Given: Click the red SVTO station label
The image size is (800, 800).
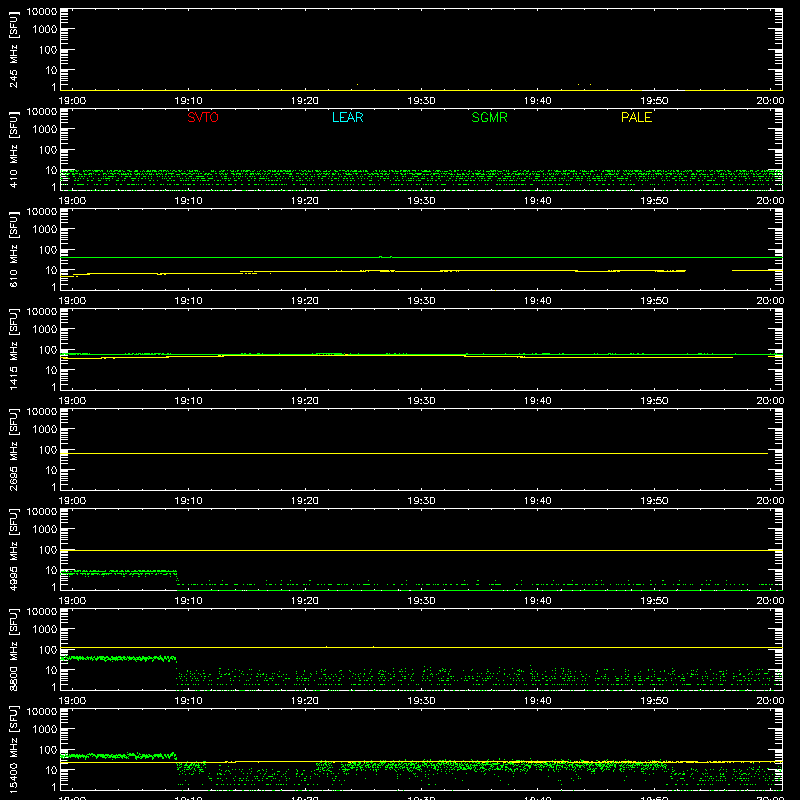Looking at the screenshot, I should click(x=203, y=117).
